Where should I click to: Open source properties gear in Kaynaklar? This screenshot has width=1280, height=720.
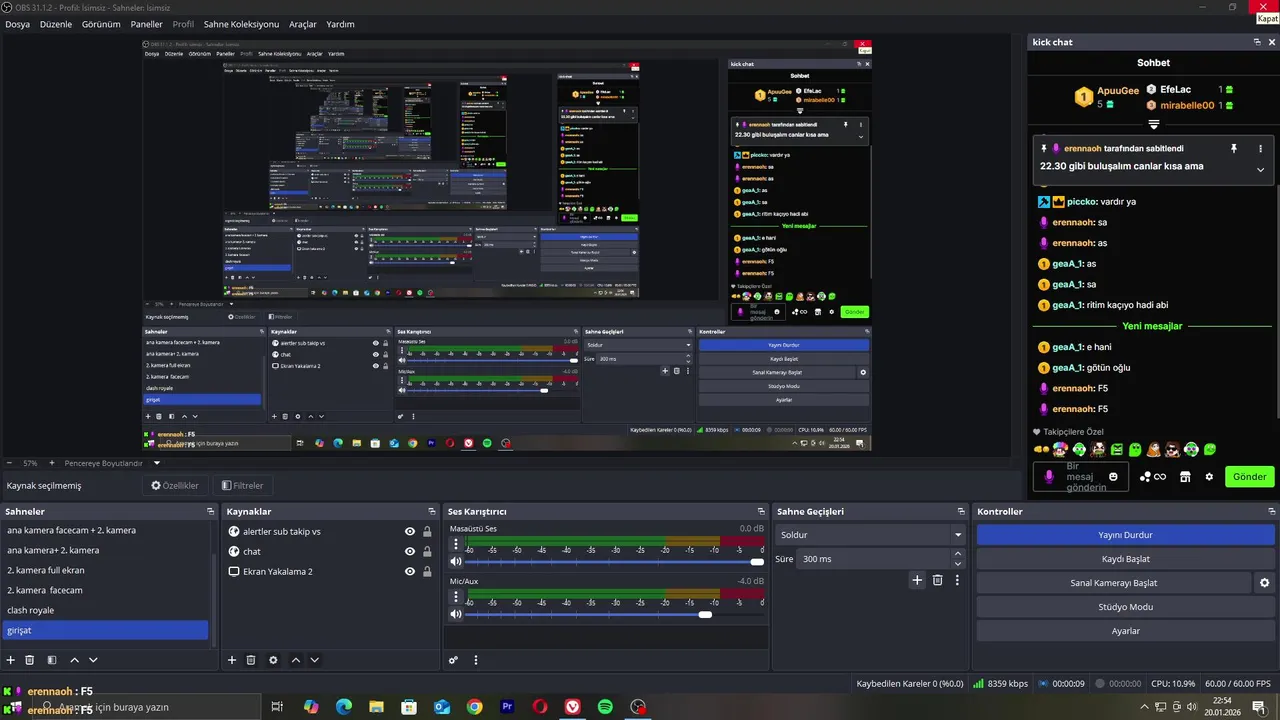click(273, 660)
